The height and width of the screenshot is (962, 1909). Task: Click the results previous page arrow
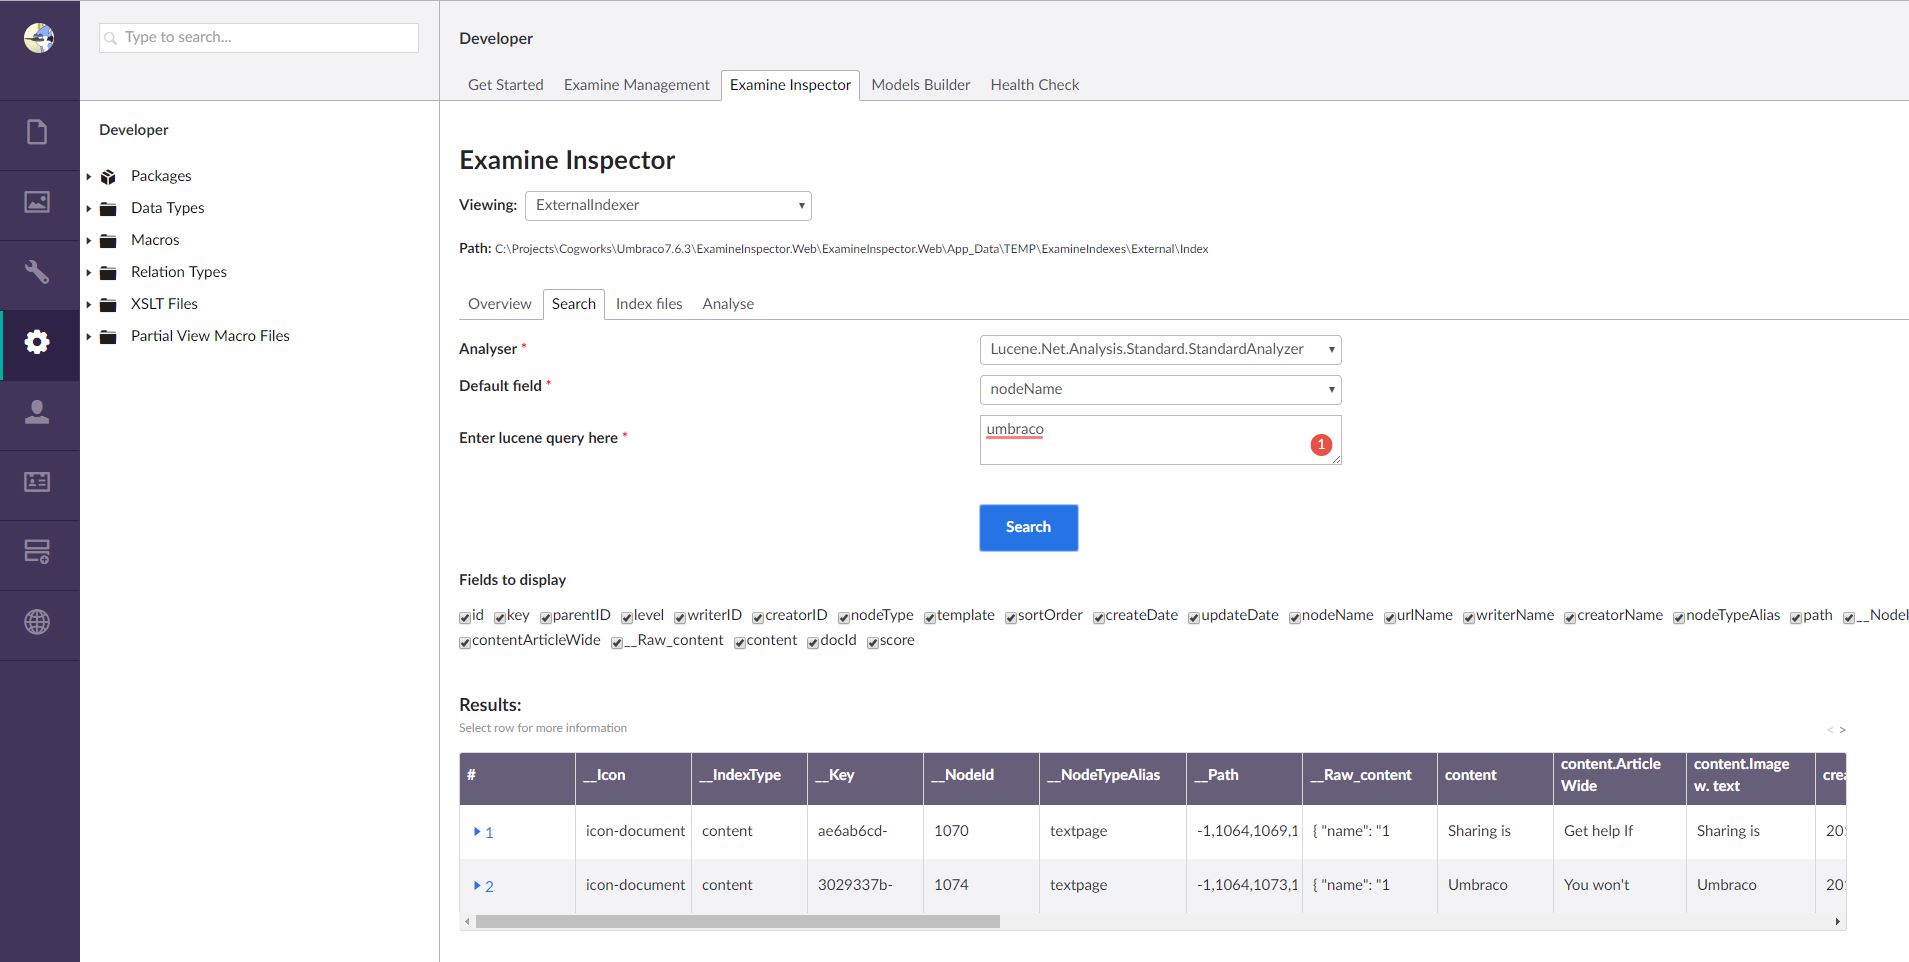(1830, 730)
